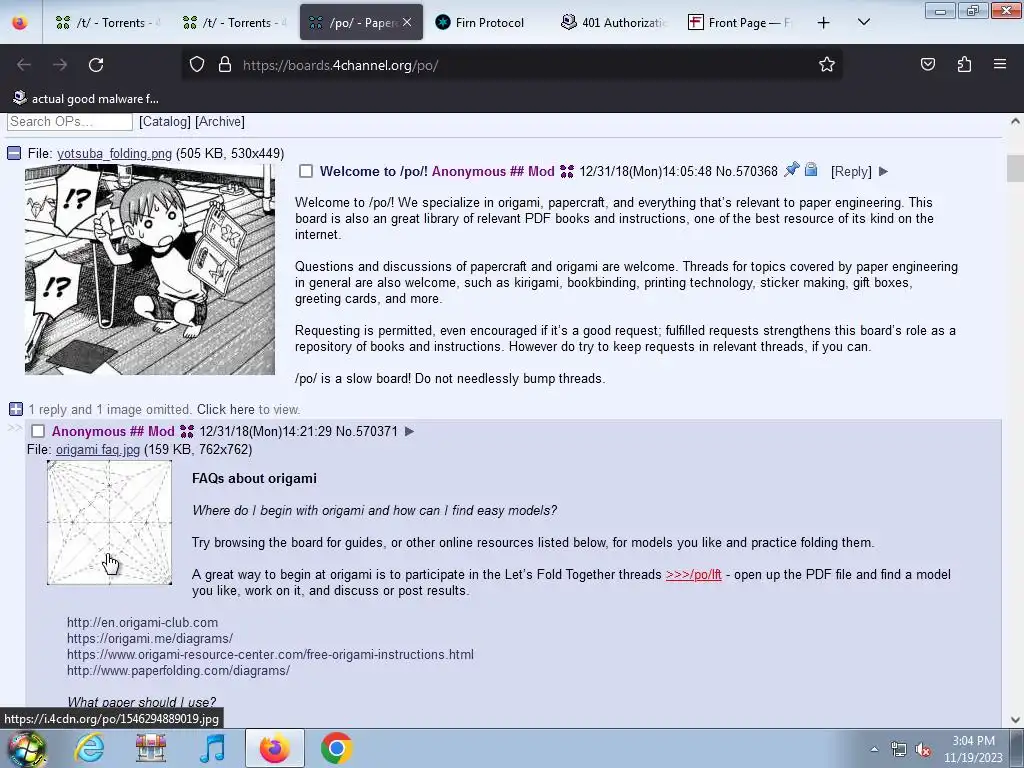Open tracking protection shield icon

[x=197, y=65]
